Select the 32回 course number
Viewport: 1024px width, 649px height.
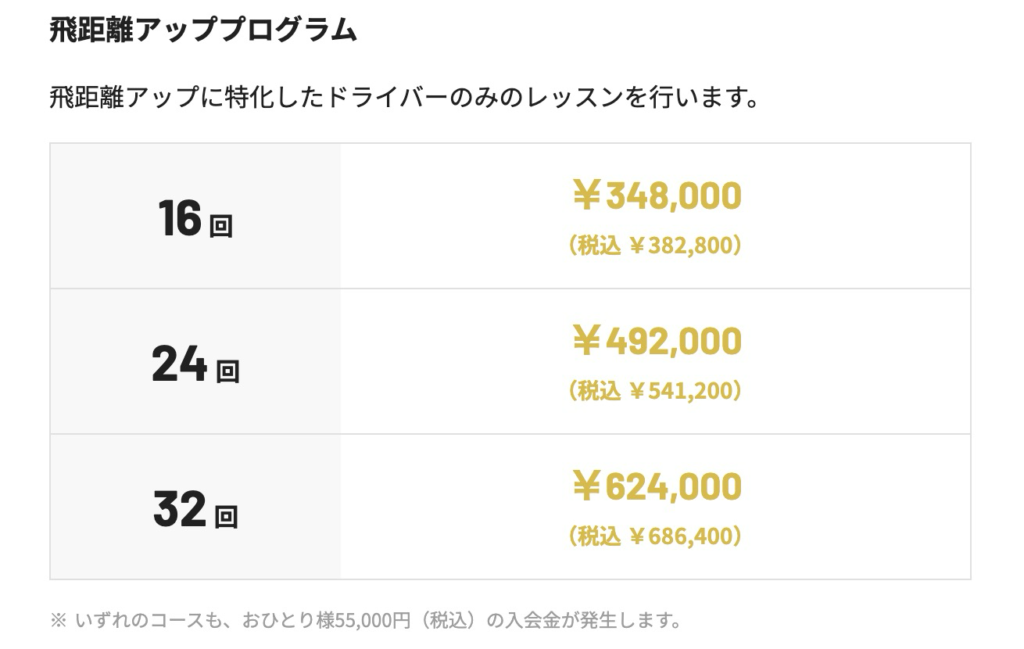[194, 510]
